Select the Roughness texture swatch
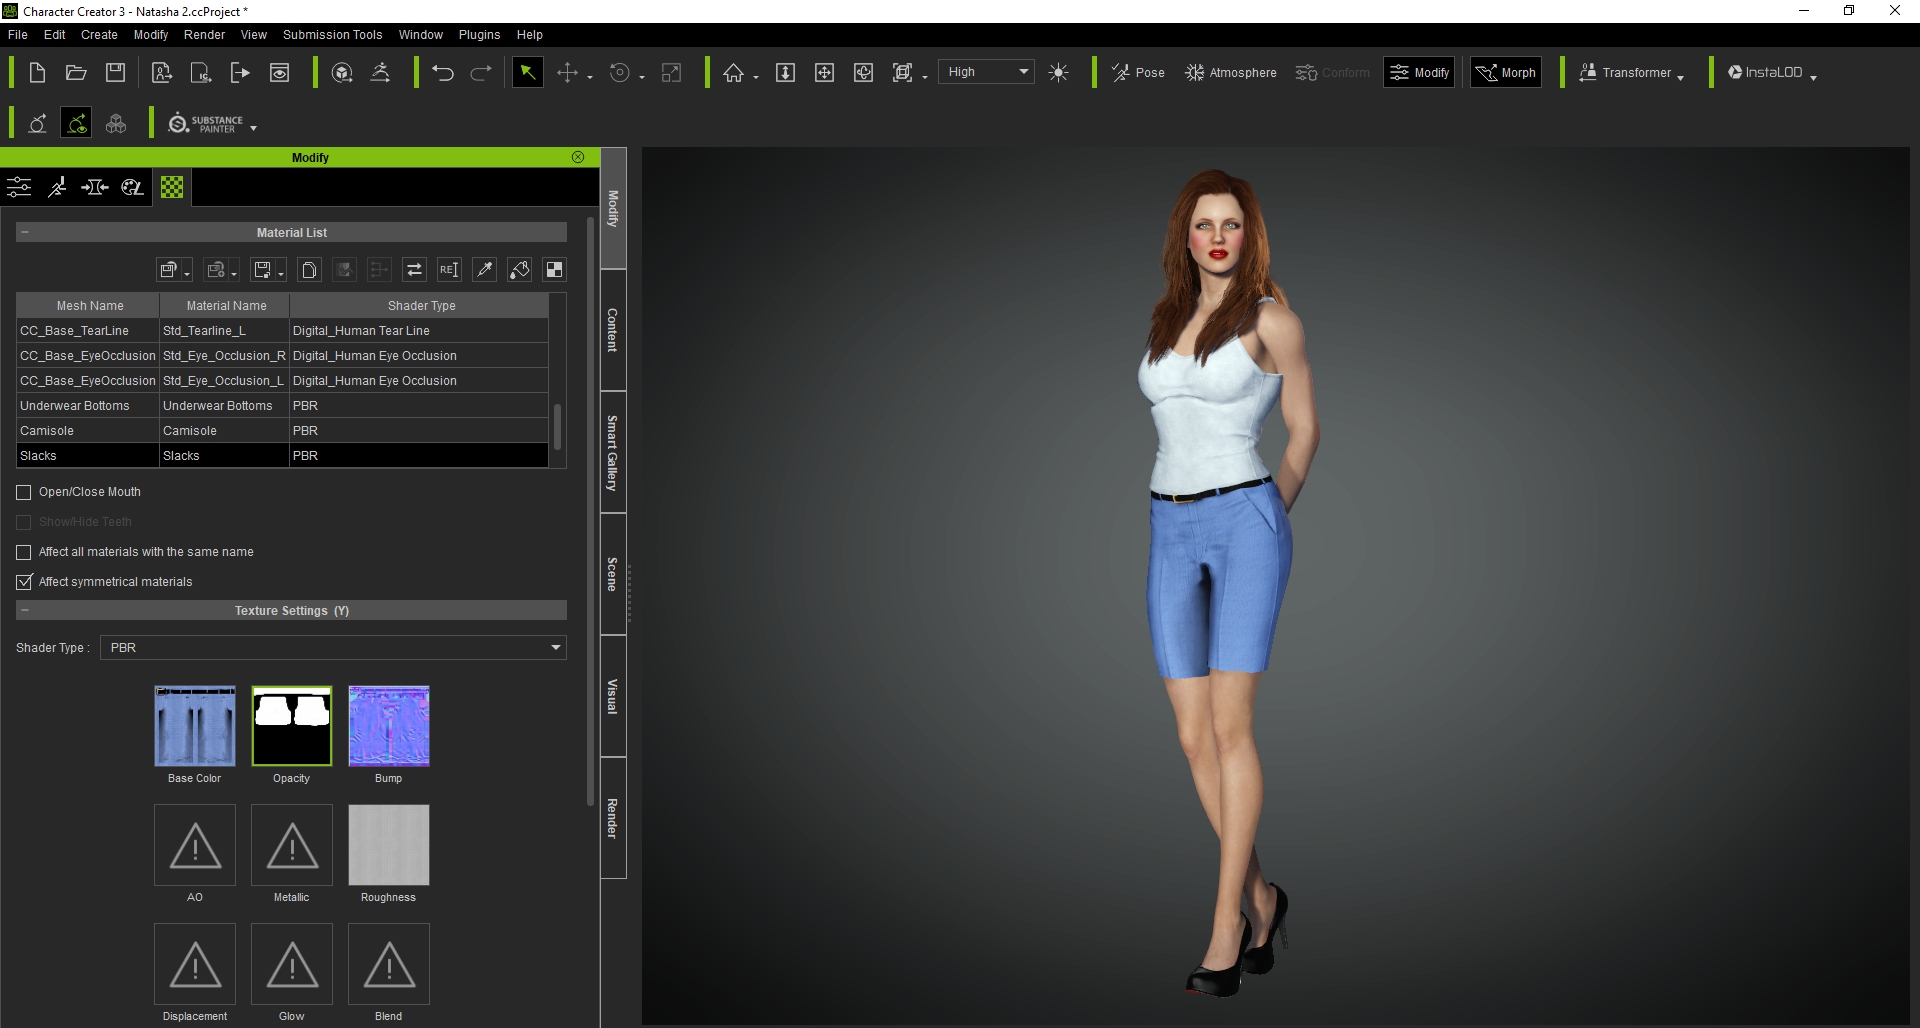The height and width of the screenshot is (1028, 1920). coord(389,845)
